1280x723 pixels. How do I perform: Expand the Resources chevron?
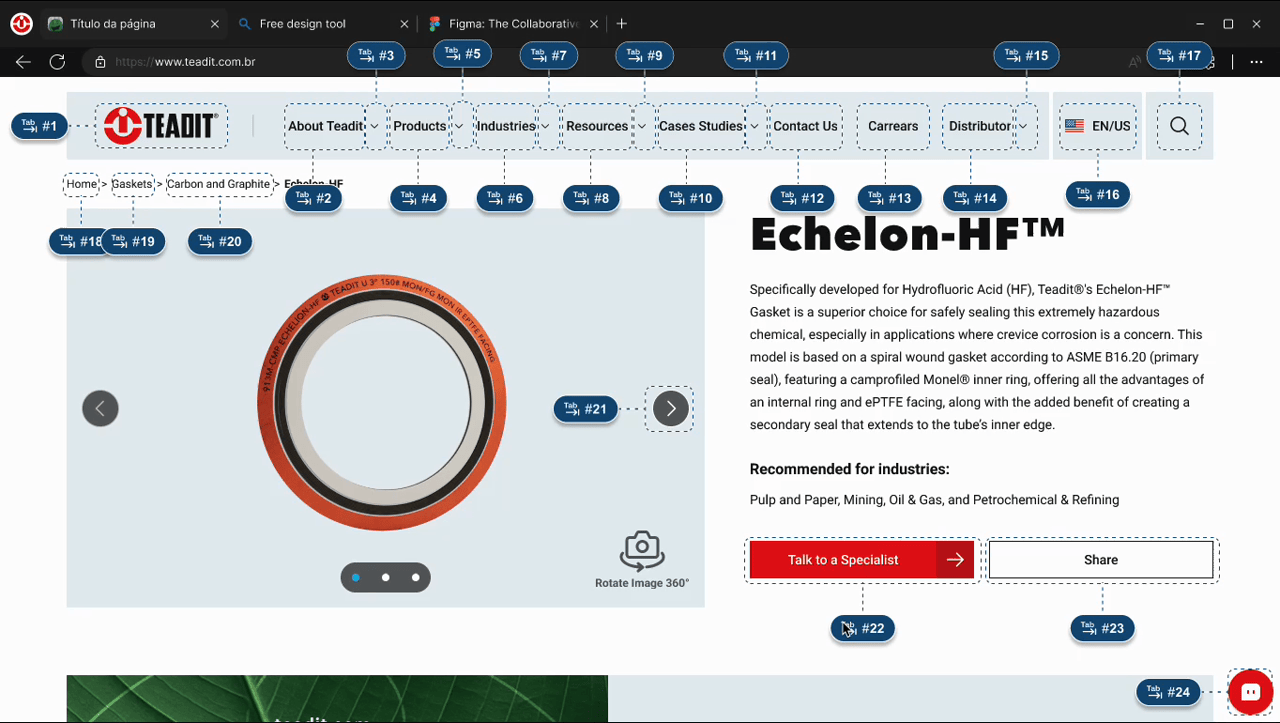click(641, 127)
